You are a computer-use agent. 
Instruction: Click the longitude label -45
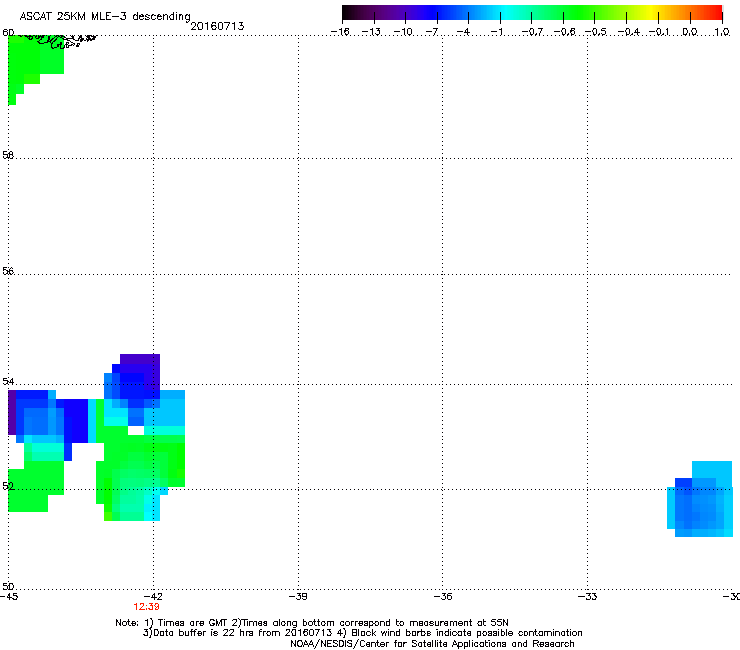(9, 597)
